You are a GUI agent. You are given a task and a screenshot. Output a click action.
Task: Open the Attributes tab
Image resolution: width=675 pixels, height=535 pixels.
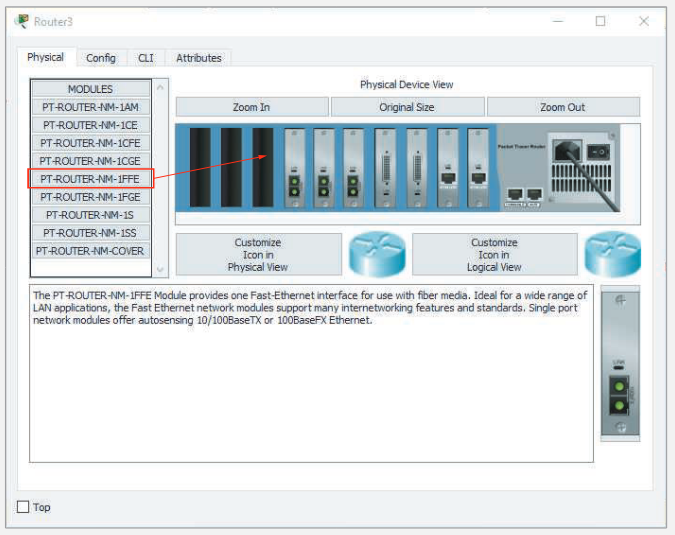[x=198, y=58]
